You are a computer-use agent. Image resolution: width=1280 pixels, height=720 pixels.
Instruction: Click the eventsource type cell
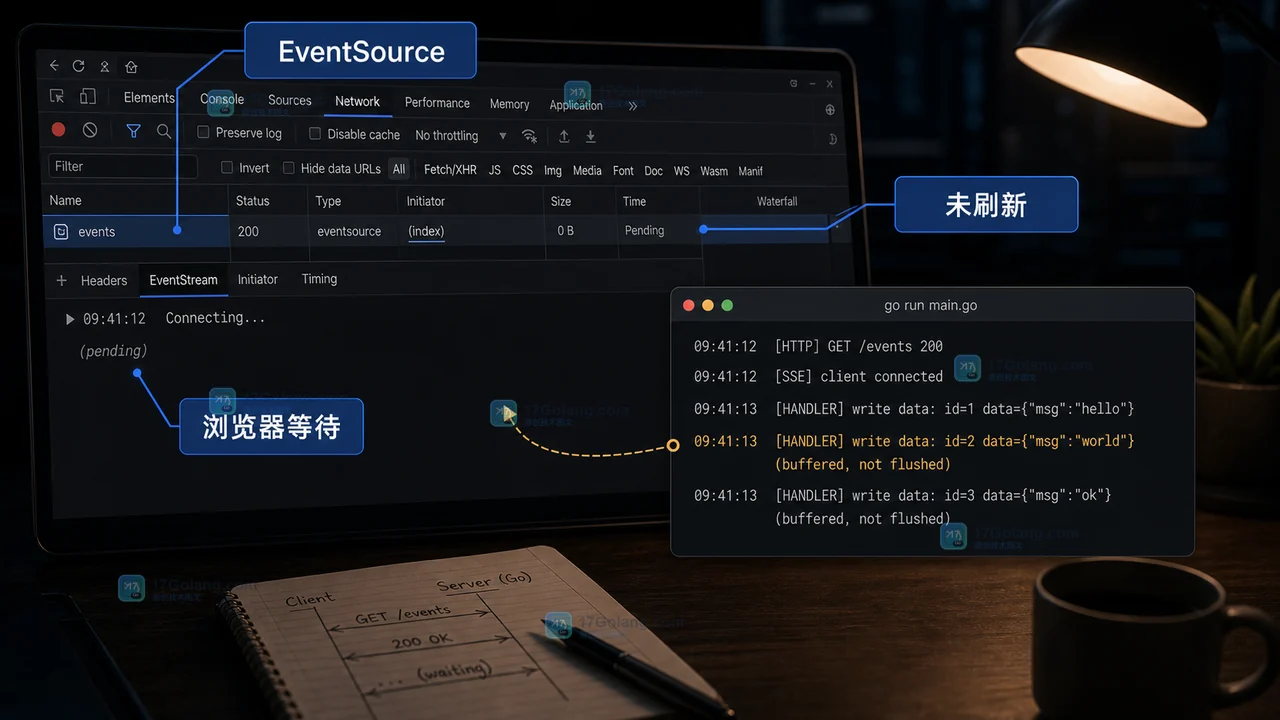point(349,231)
